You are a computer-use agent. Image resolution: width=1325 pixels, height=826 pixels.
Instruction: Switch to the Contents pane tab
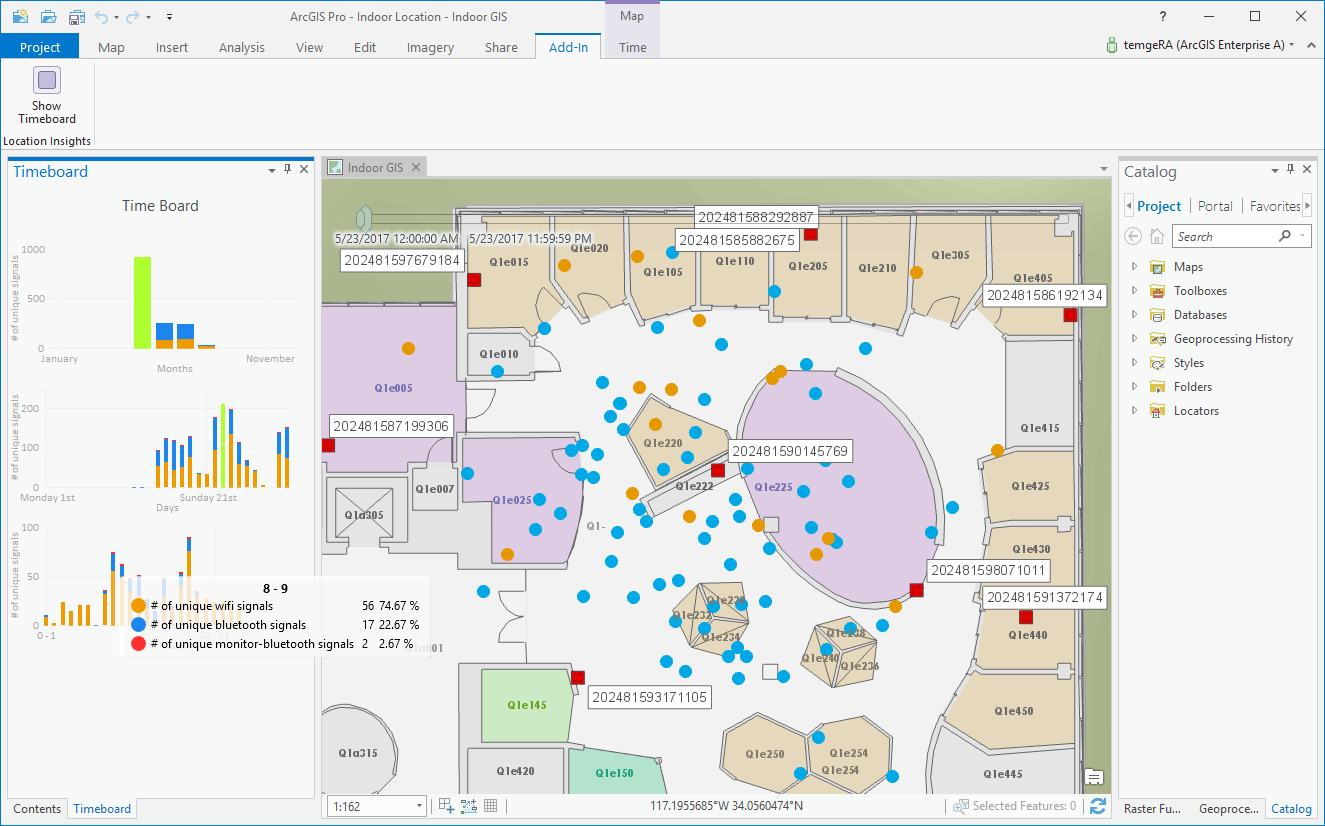(x=37, y=809)
